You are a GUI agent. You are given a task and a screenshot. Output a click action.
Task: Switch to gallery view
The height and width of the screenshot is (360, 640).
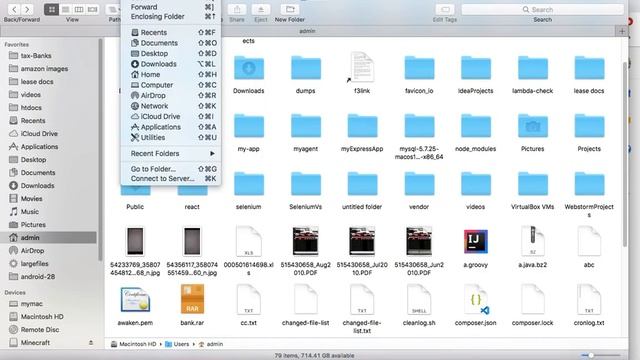[x=93, y=9]
